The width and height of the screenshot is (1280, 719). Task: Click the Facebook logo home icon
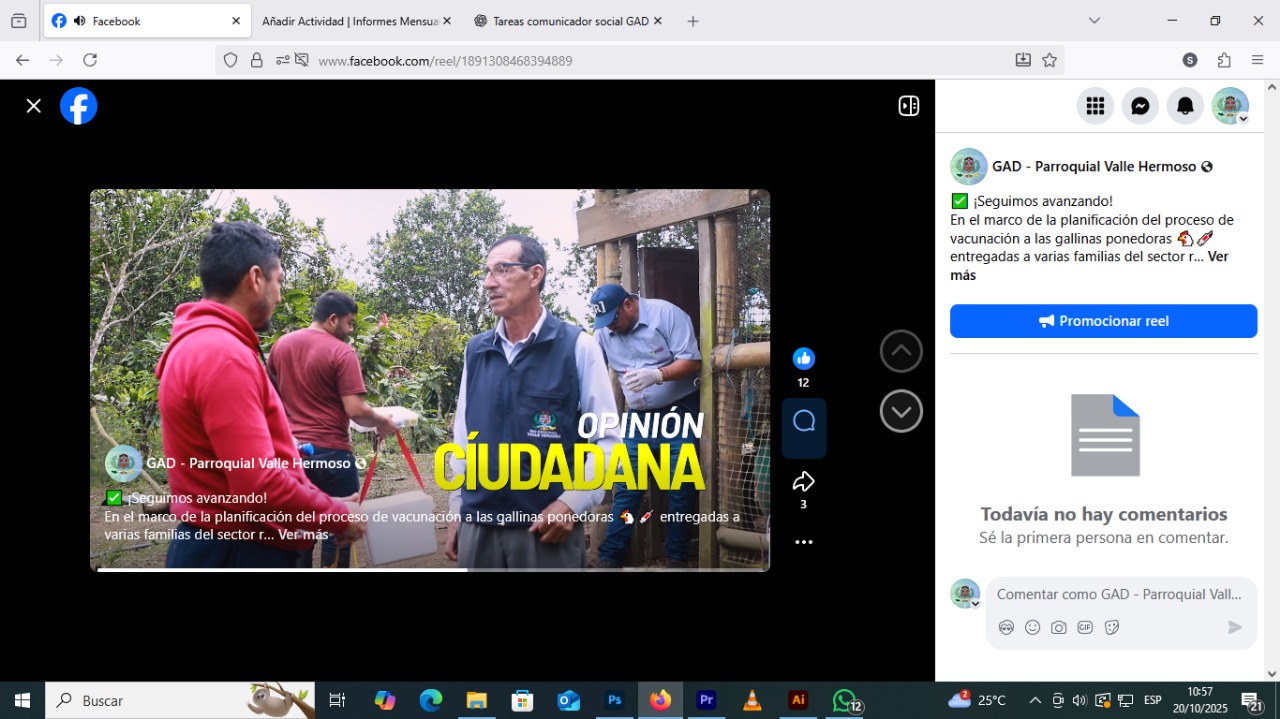point(79,106)
